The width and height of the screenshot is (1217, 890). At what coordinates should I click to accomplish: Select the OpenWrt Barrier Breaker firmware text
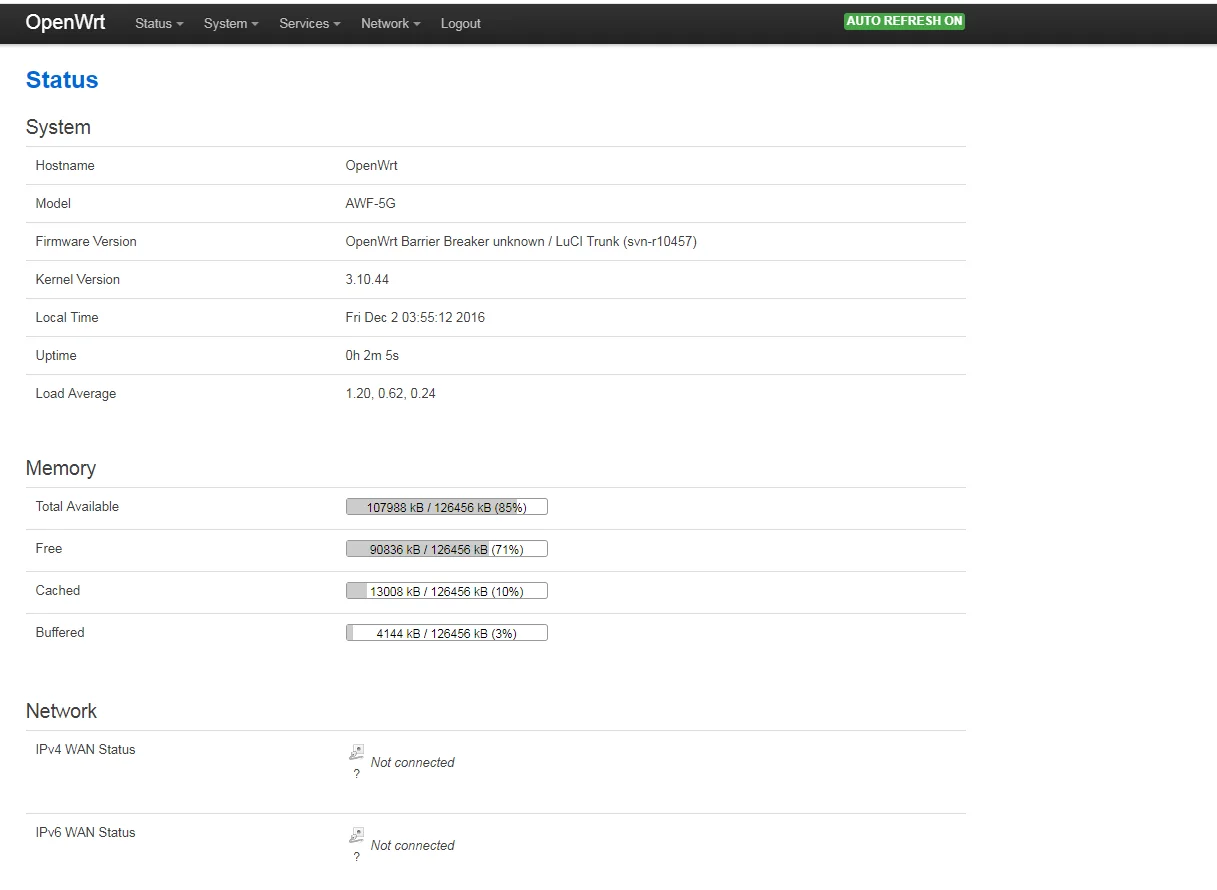[521, 241]
